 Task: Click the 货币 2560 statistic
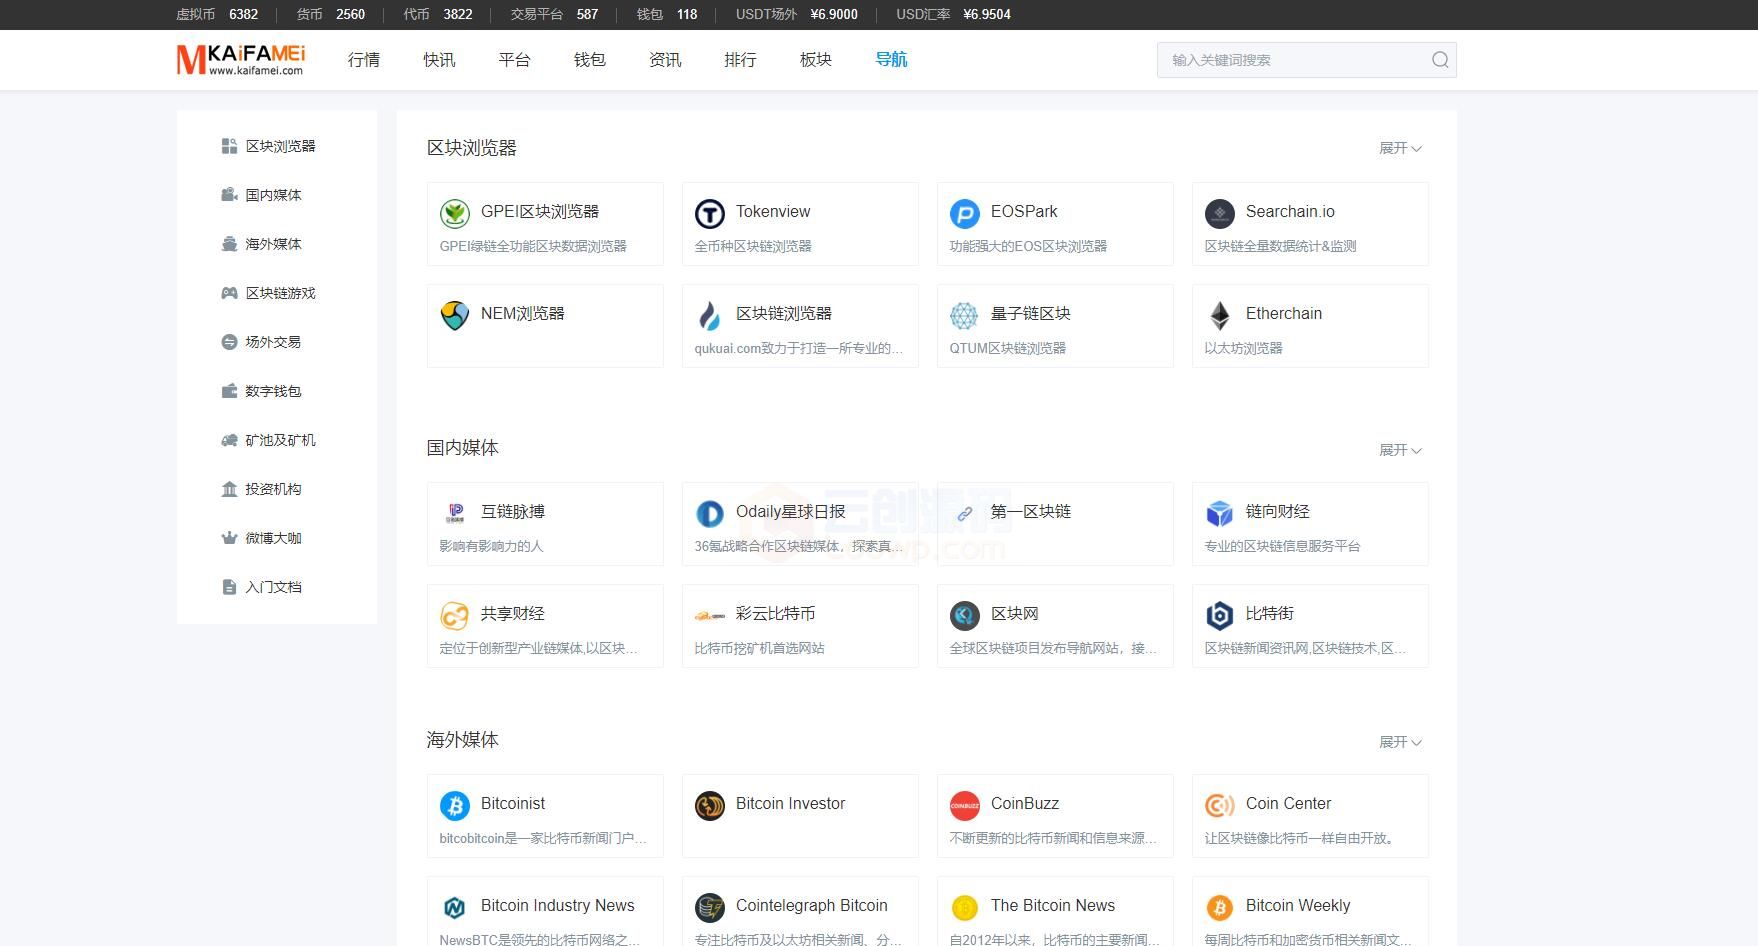pyautogui.click(x=331, y=14)
